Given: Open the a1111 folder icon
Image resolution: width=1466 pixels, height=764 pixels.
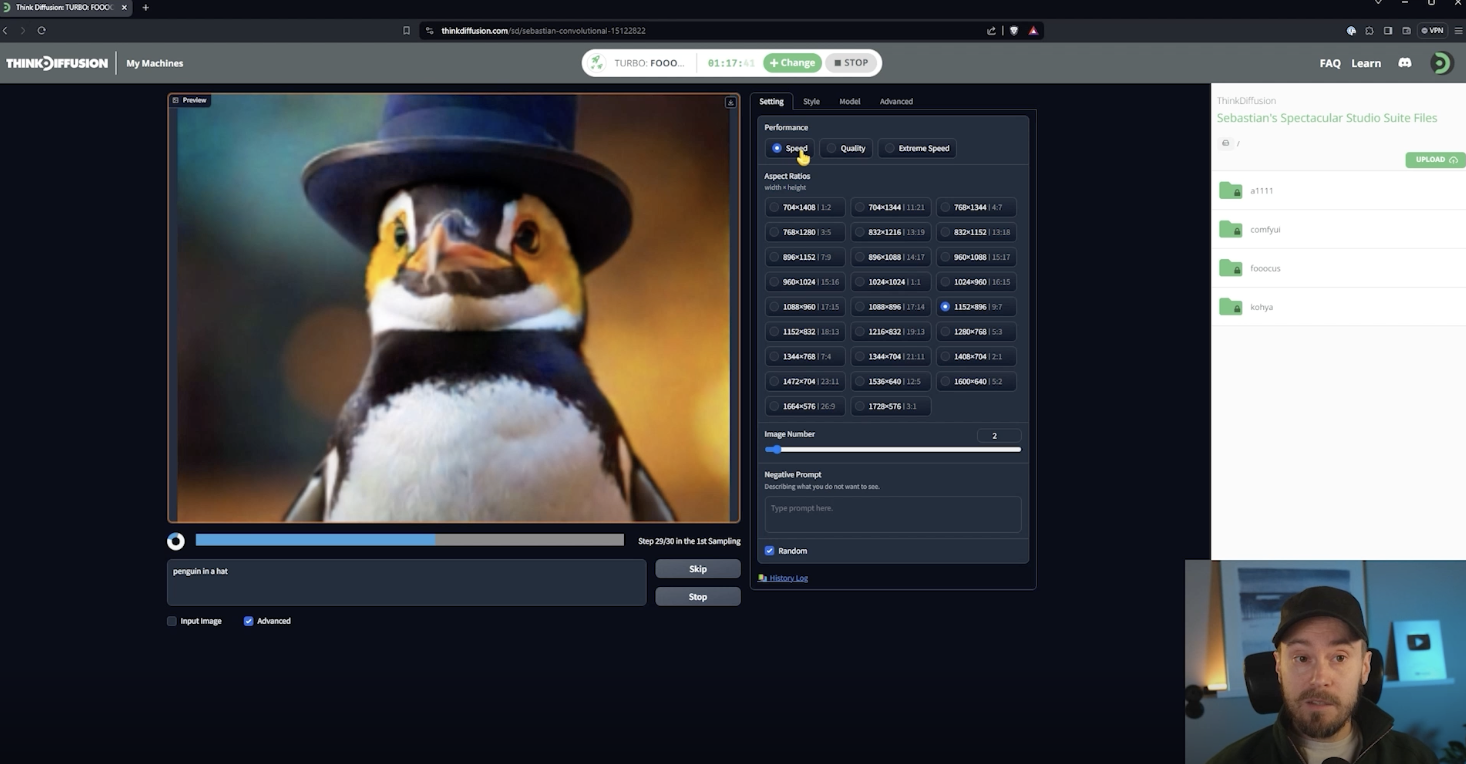Looking at the screenshot, I should click(x=1230, y=190).
